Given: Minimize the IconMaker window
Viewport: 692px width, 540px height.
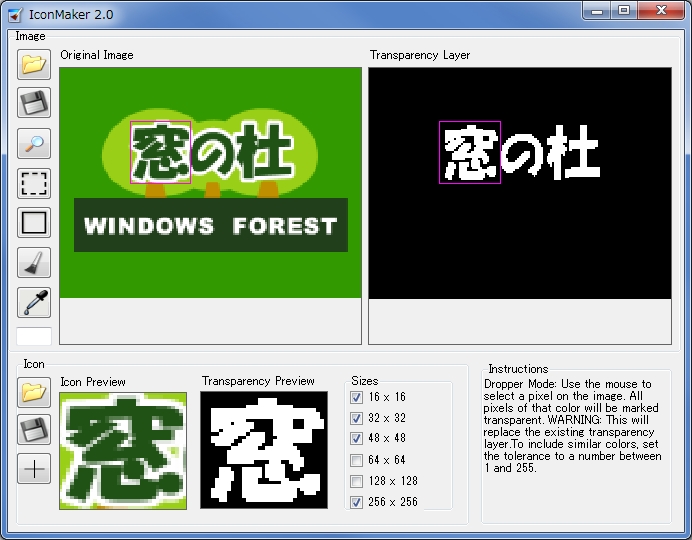Looking at the screenshot, I should click(x=597, y=11).
